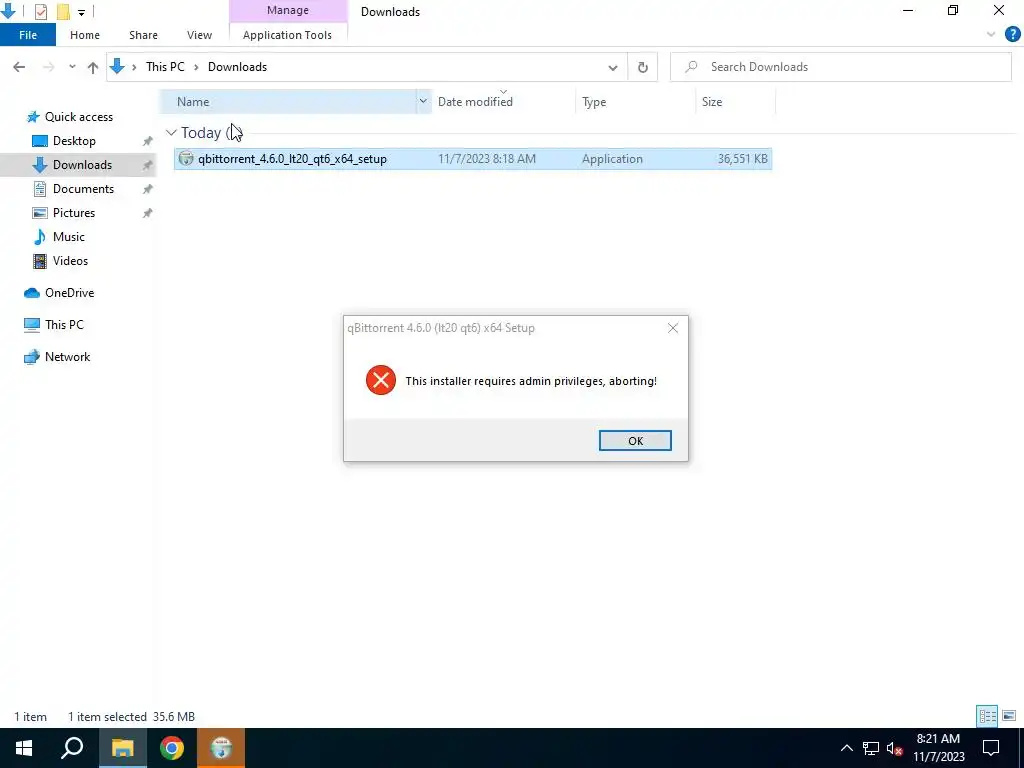This screenshot has height=768, width=1024.
Task: Sort files by Name column
Action: [288, 102]
